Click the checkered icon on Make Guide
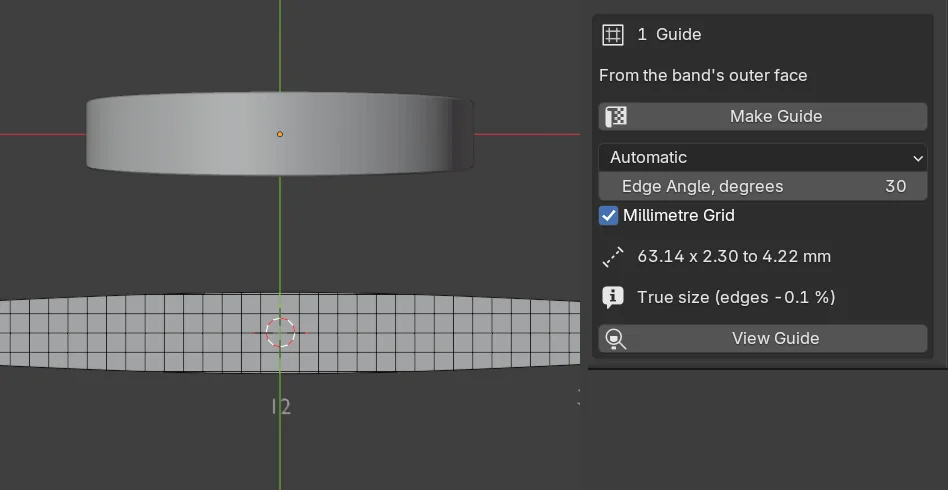The height and width of the screenshot is (490, 948). pyautogui.click(x=615, y=116)
